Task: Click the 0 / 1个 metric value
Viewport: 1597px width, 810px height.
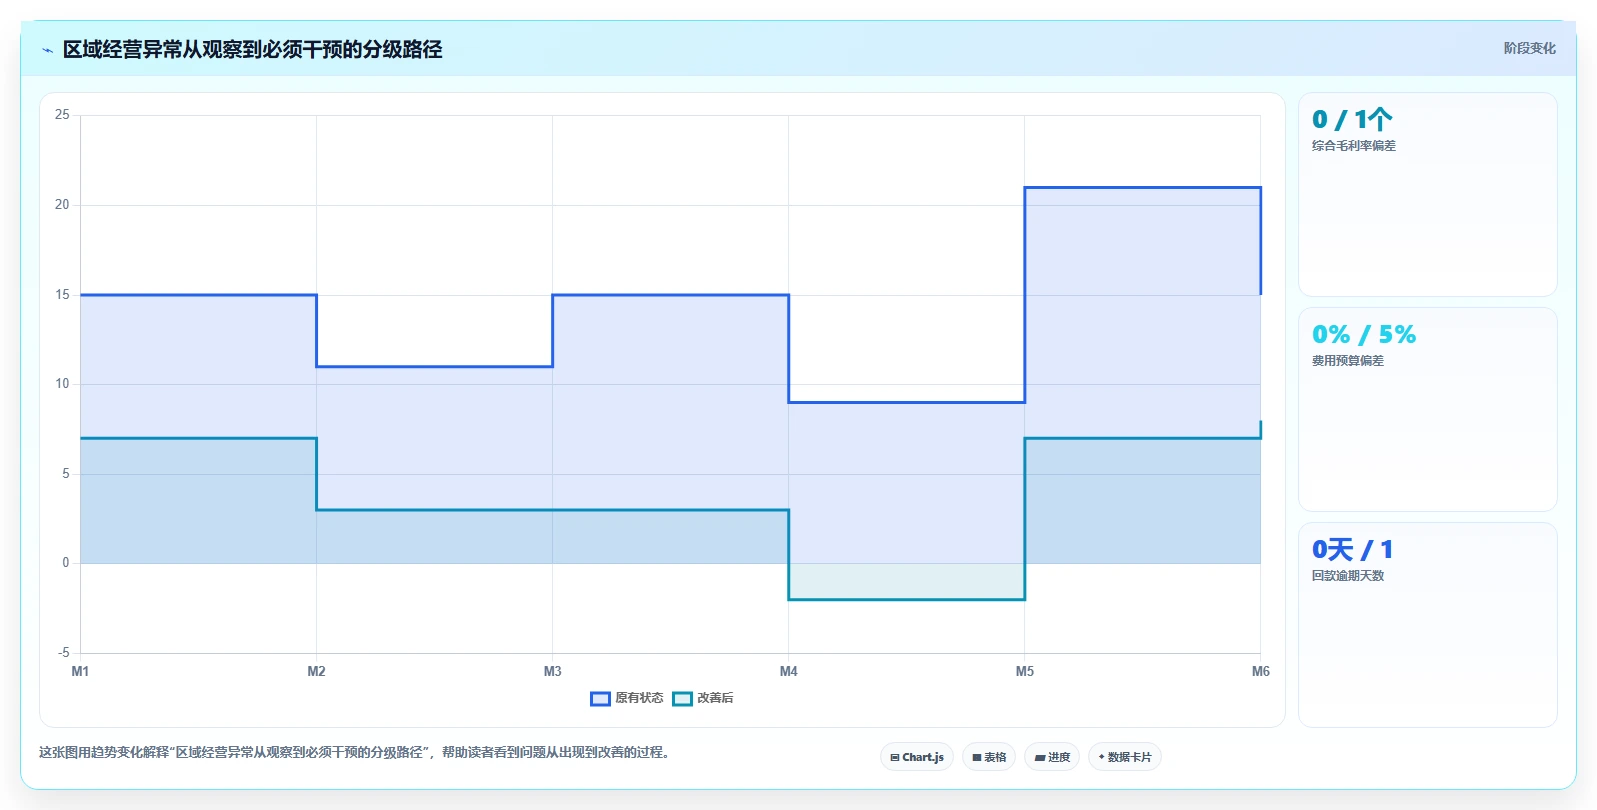Action: coord(1352,120)
